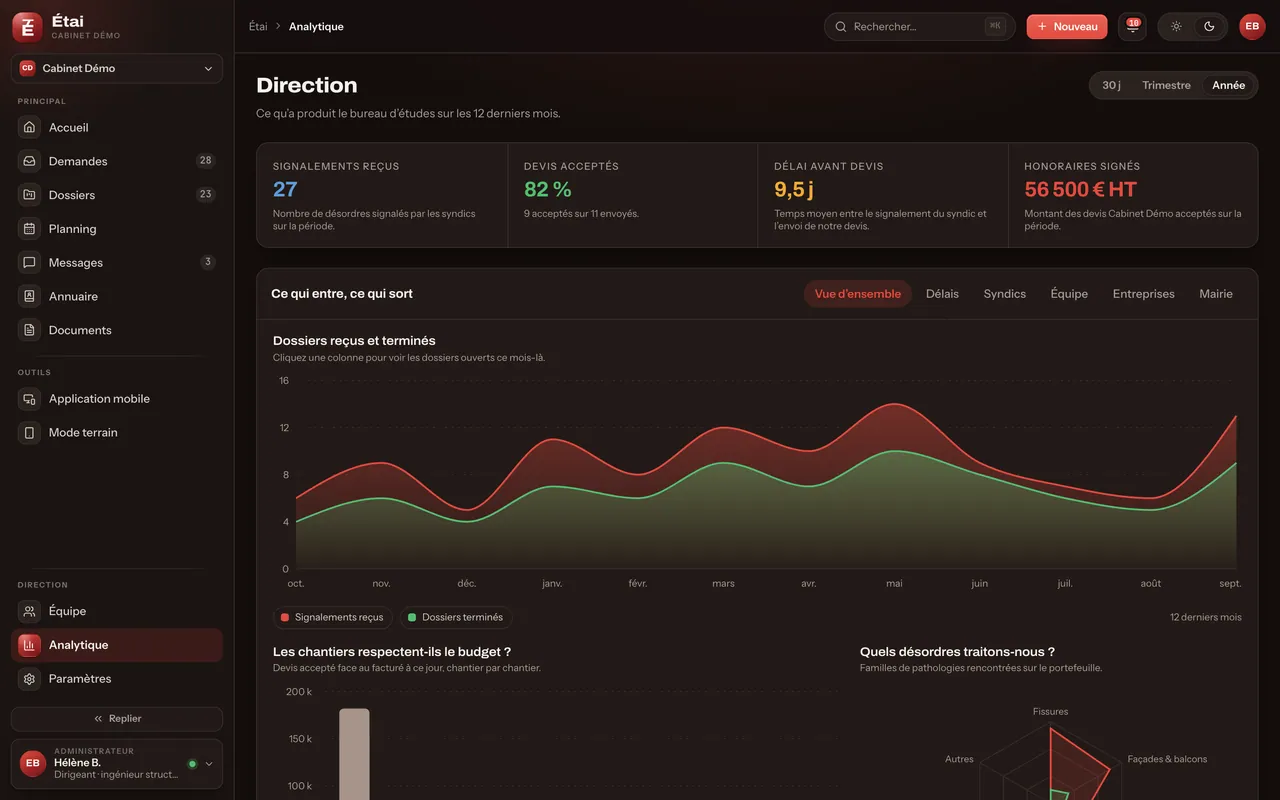Image resolution: width=1280 pixels, height=800 pixels.
Task: Switch to Entreprises tab
Action: pyautogui.click(x=1144, y=294)
